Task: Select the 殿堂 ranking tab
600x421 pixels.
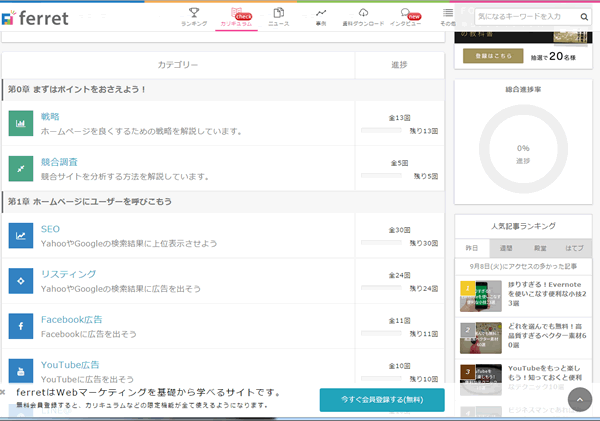Action: 540,248
